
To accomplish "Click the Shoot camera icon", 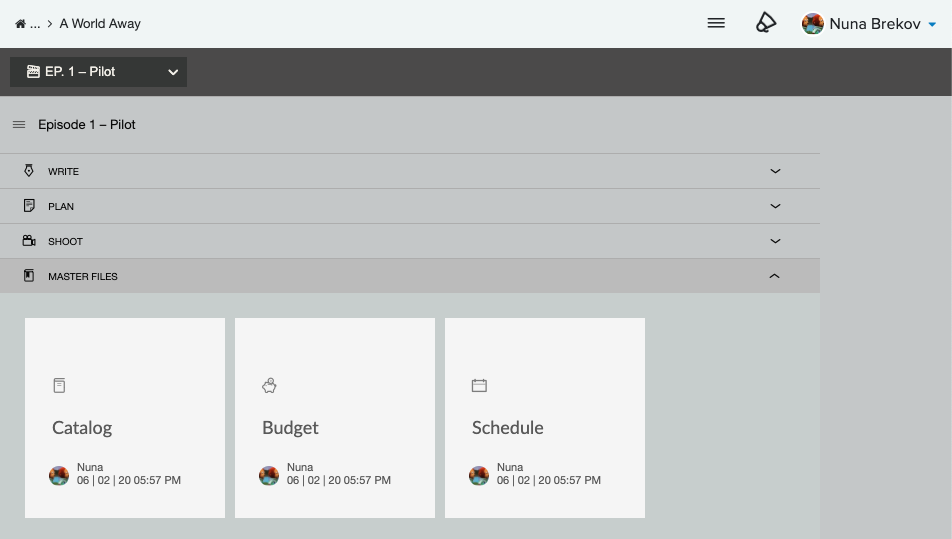I will [29, 241].
